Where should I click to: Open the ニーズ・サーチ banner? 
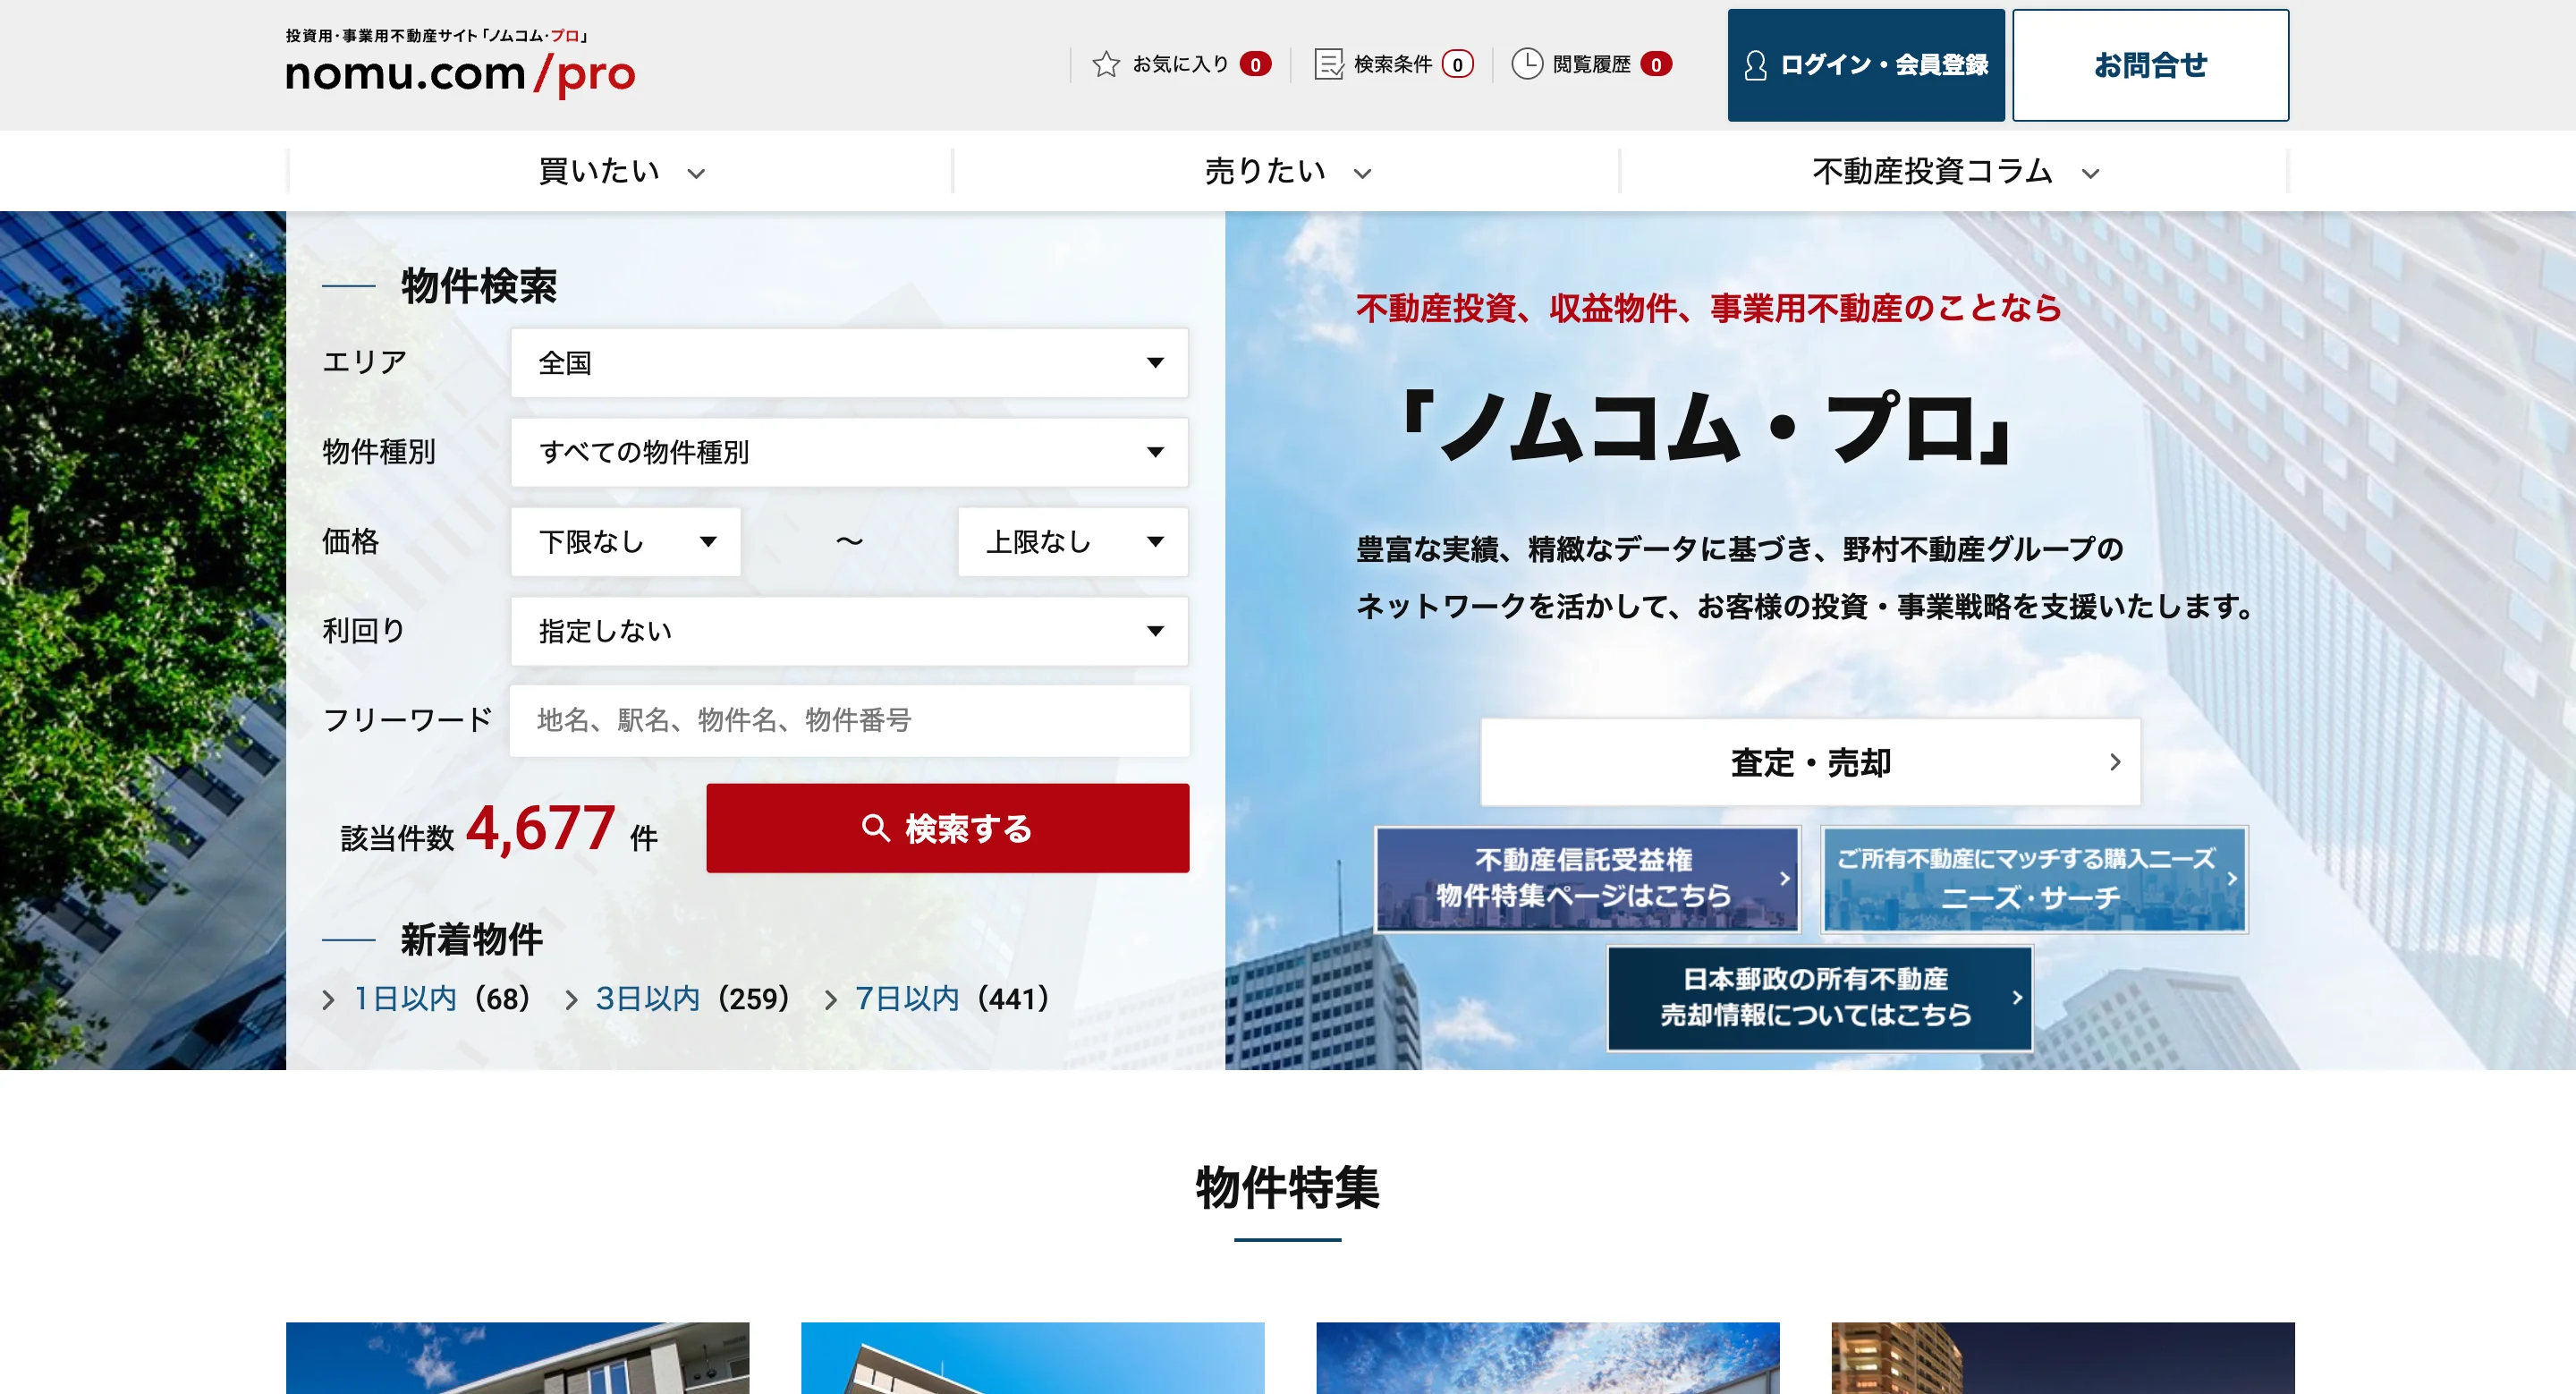tap(2034, 879)
